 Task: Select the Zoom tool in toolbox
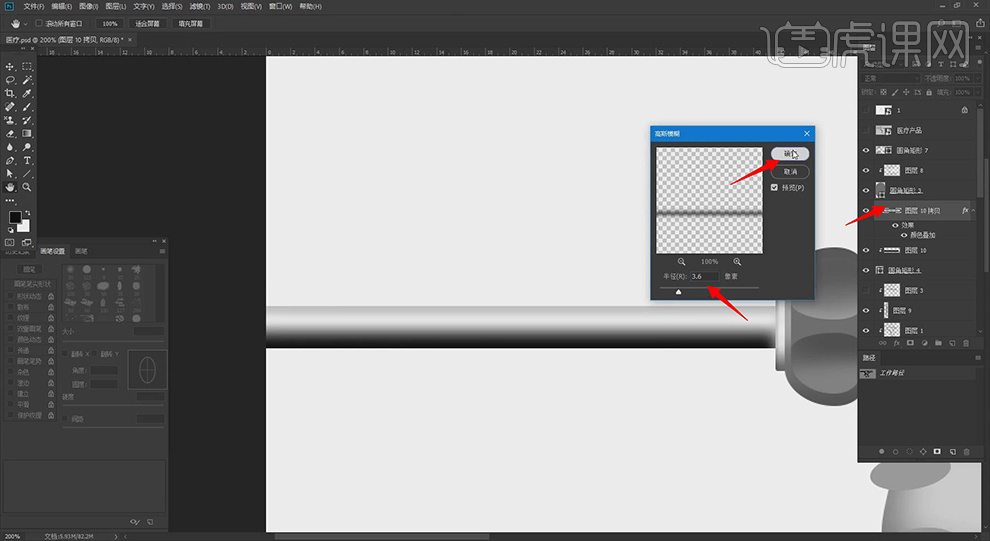27,187
